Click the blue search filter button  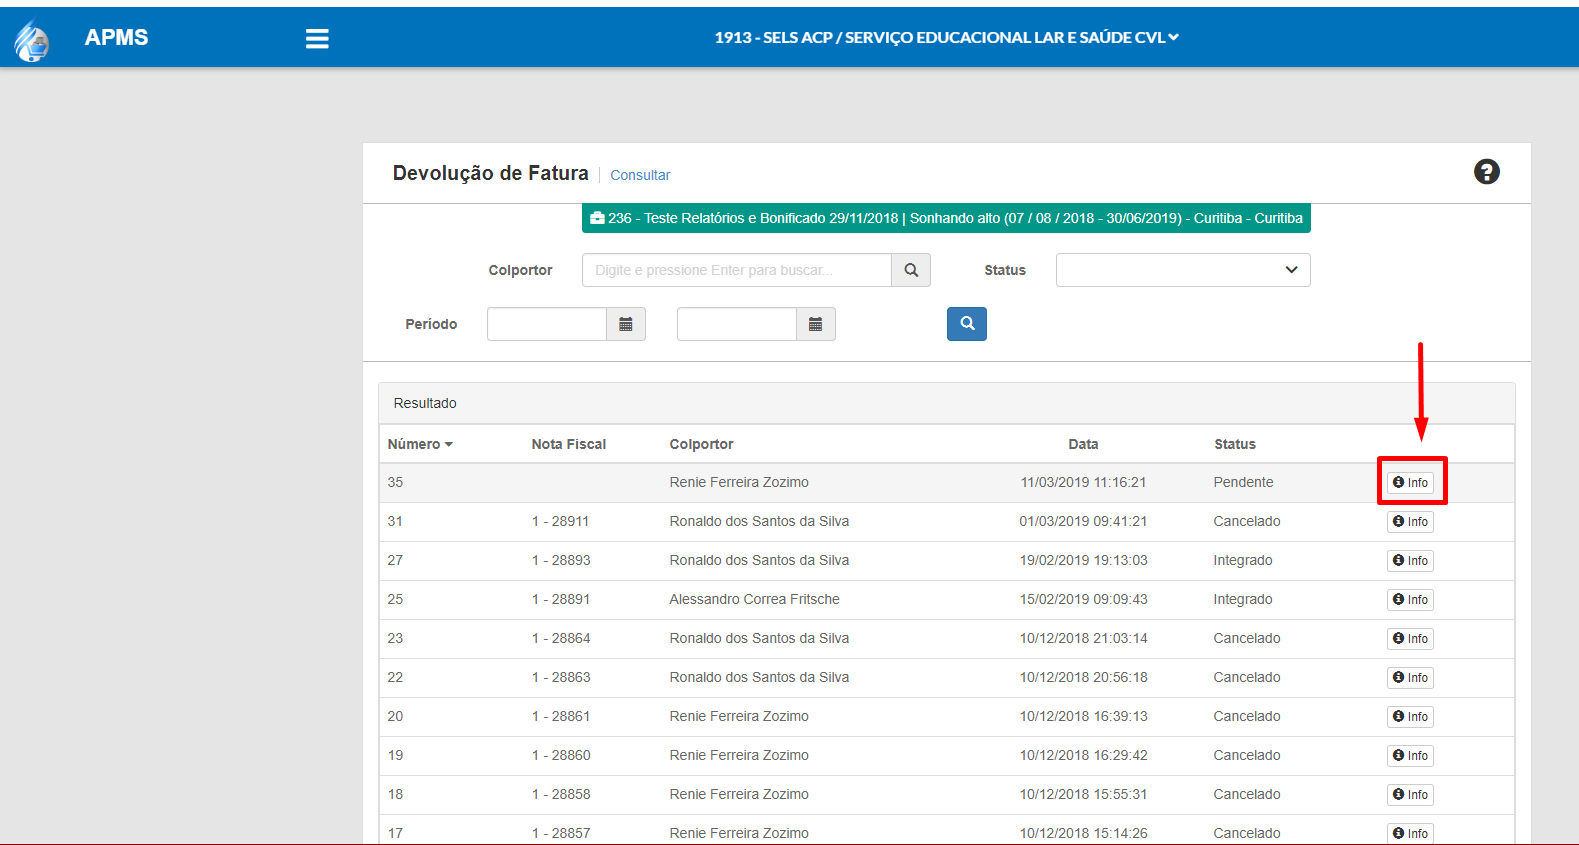point(967,324)
